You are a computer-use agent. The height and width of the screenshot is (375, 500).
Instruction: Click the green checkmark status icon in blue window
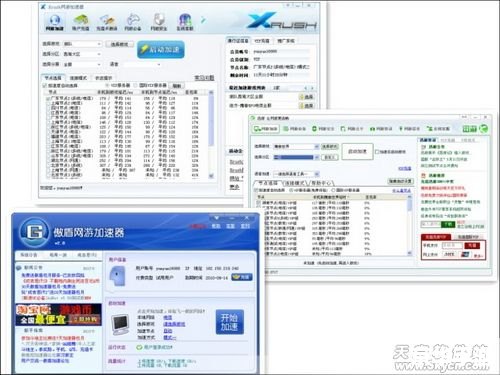pyautogui.click(x=139, y=347)
